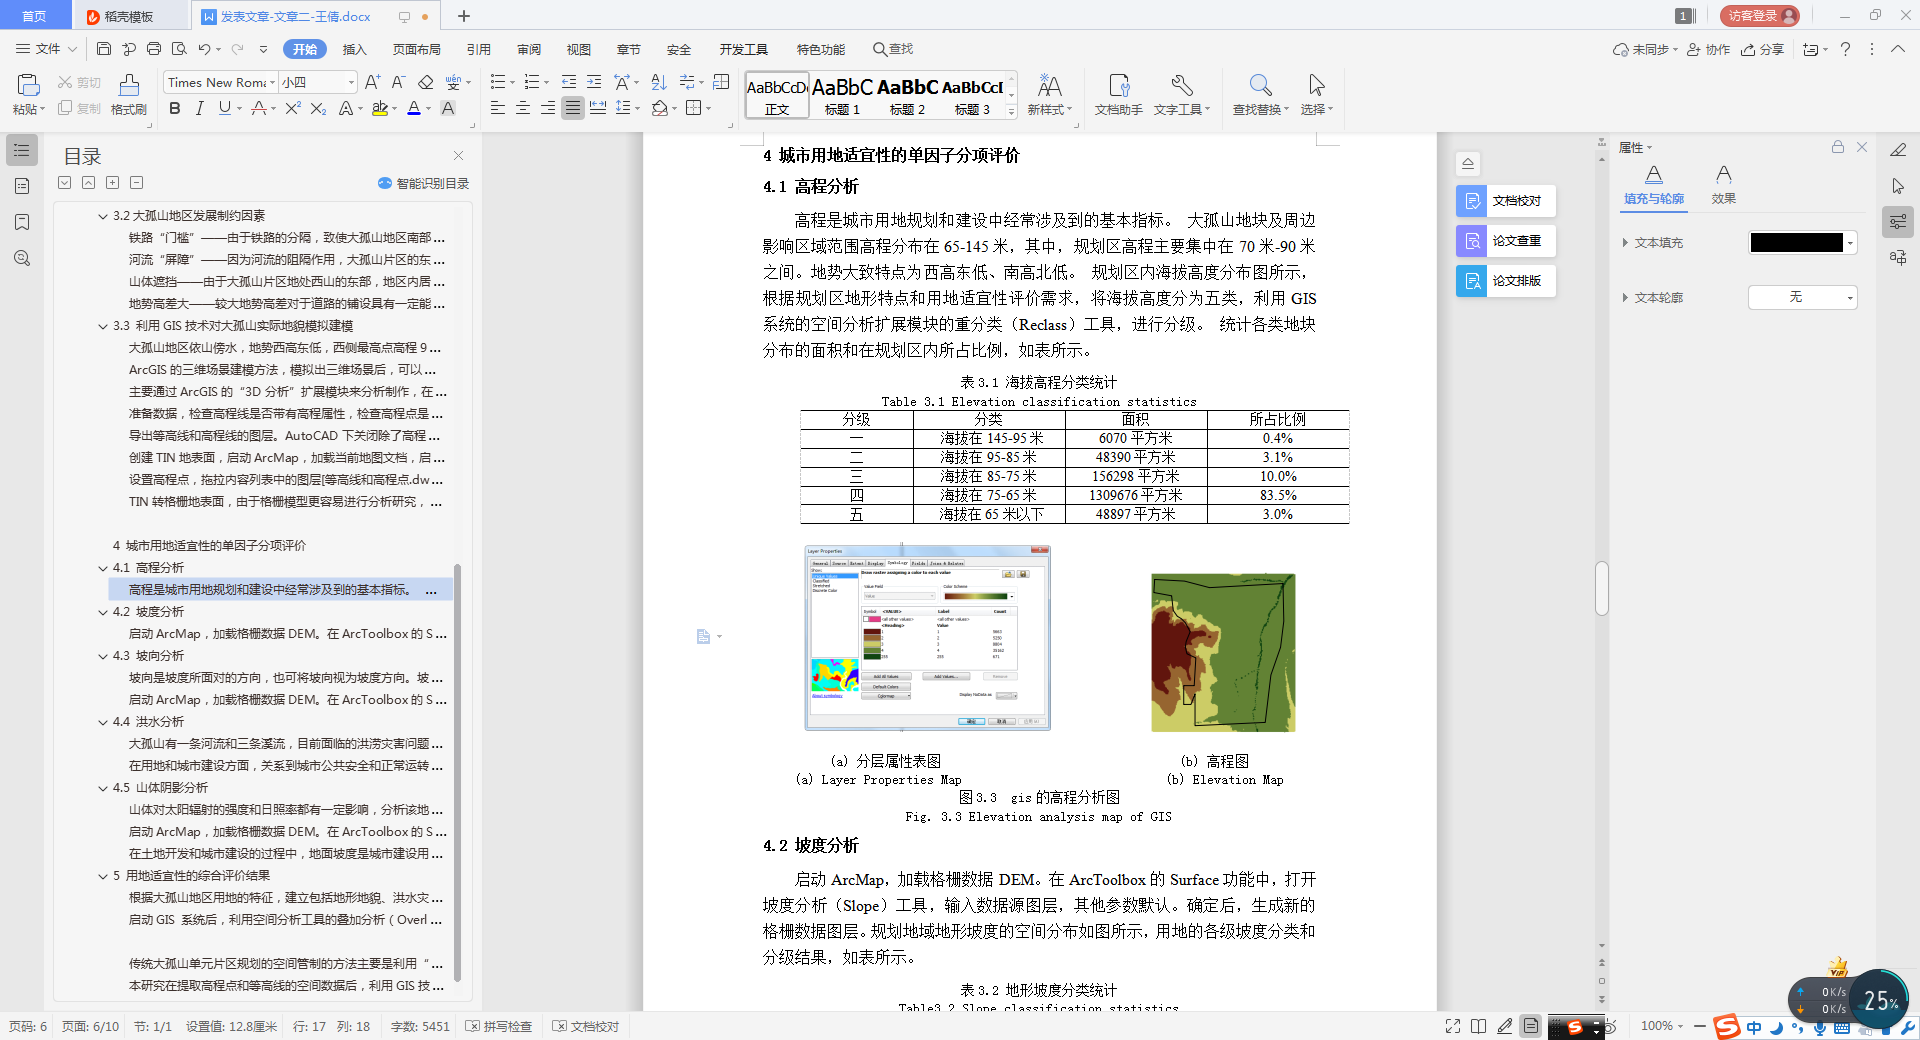The height and width of the screenshot is (1040, 1920).
Task: Click the 文档校对 button
Action: click(1505, 201)
